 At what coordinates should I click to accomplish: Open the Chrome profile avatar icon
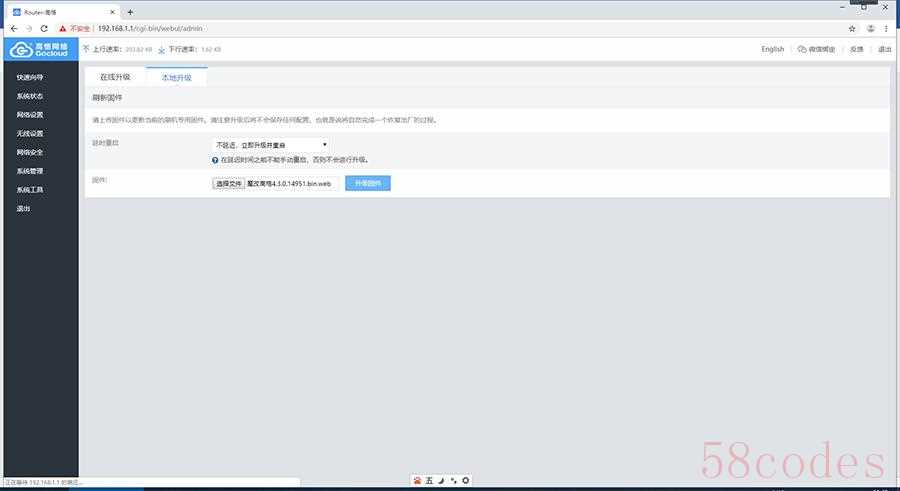pyautogui.click(x=871, y=28)
